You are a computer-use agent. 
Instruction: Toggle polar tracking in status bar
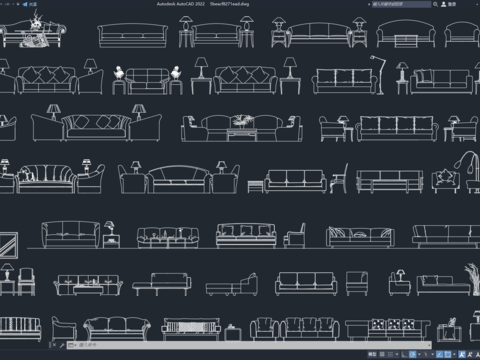412,354
